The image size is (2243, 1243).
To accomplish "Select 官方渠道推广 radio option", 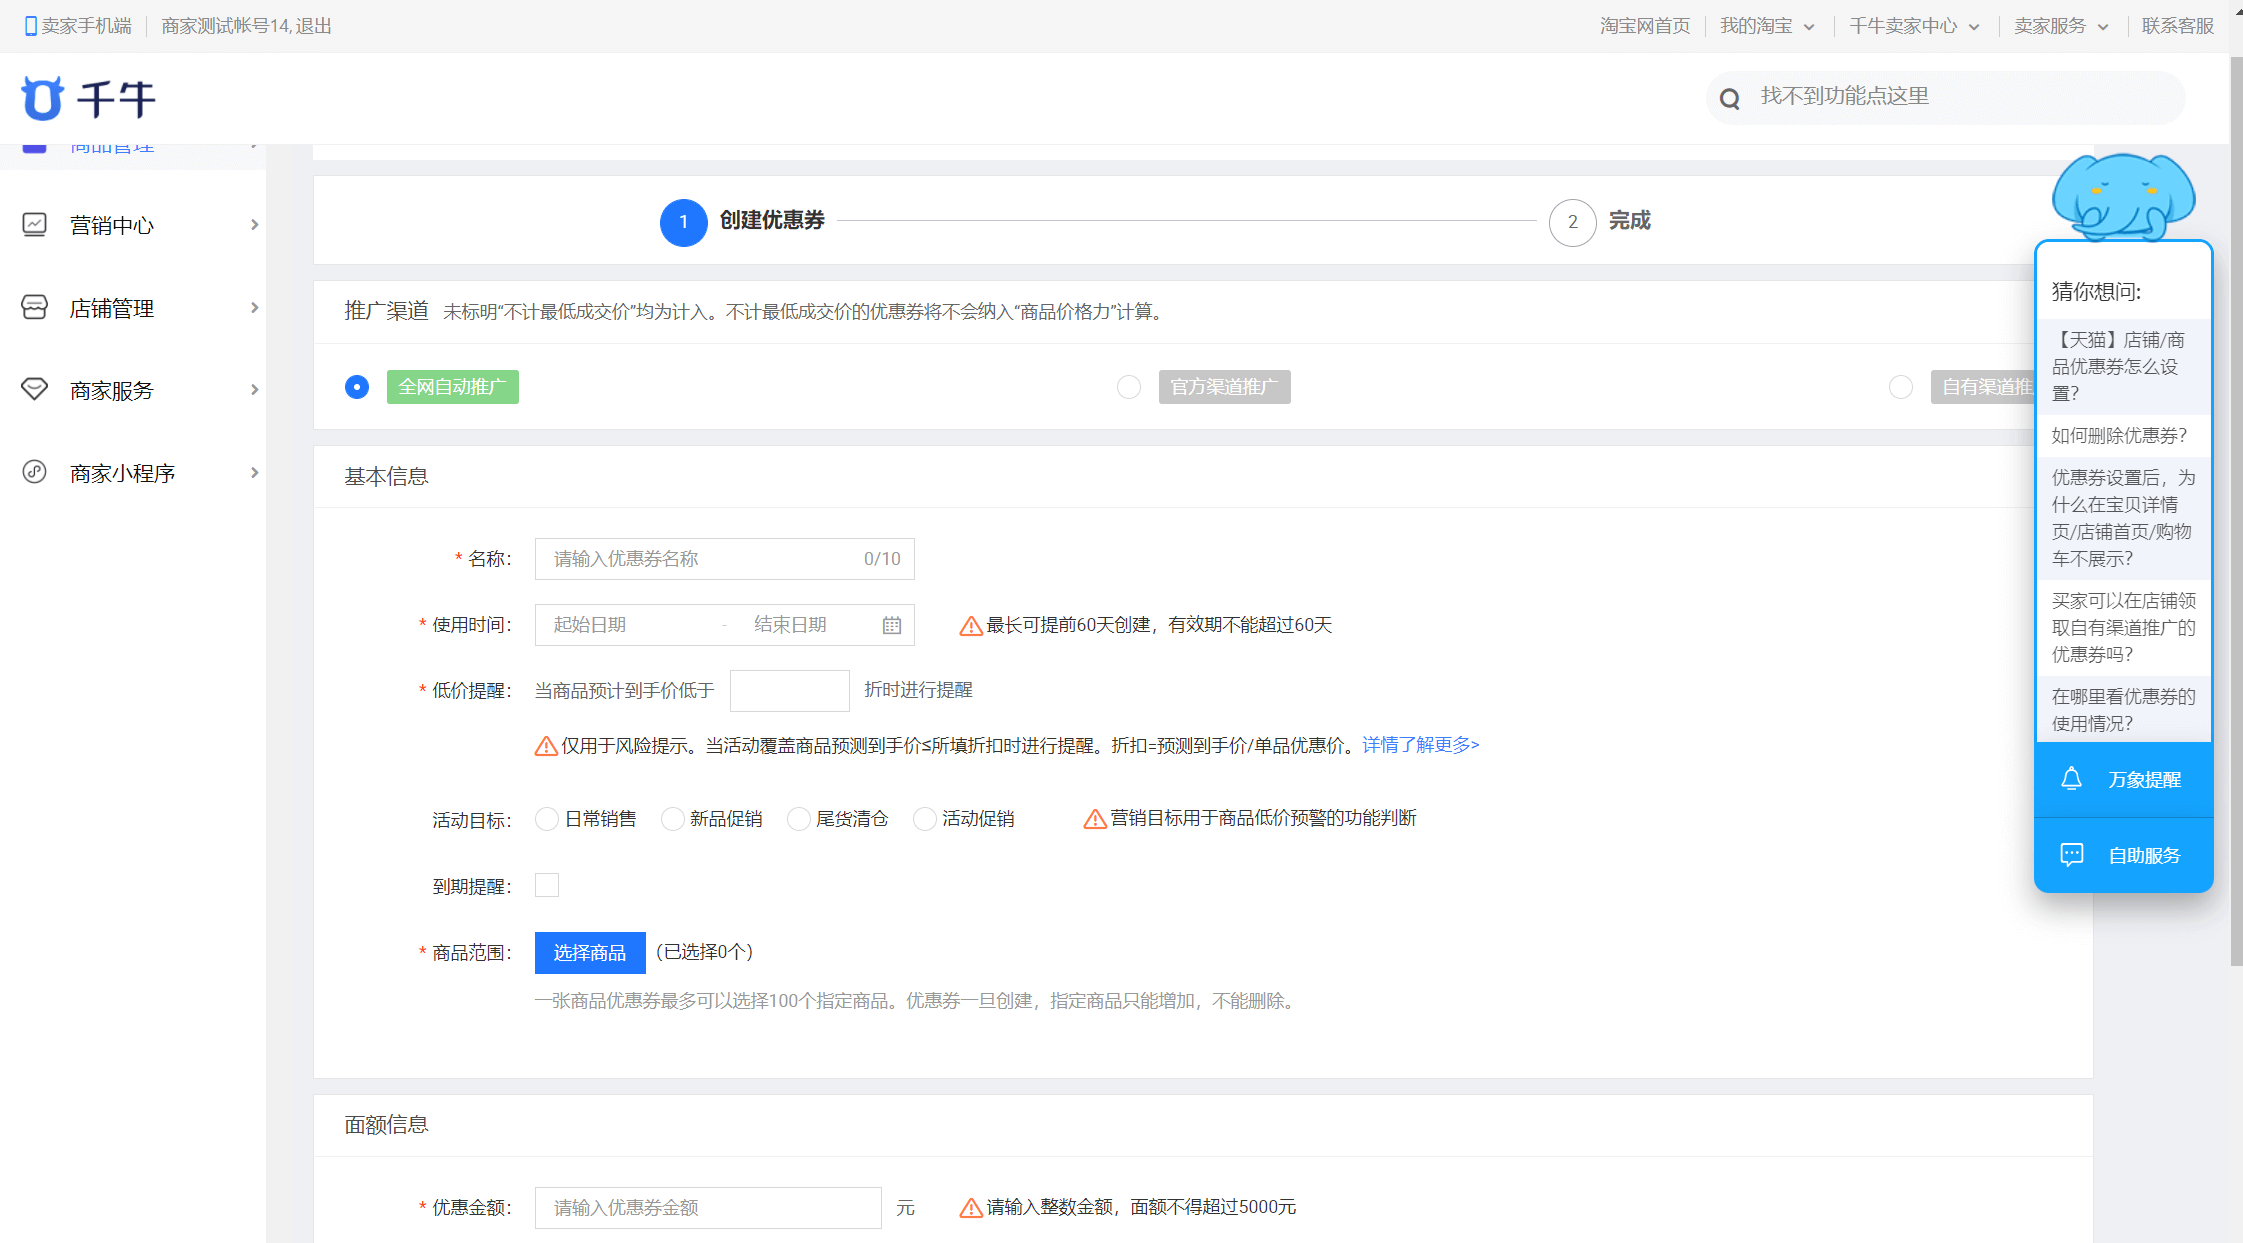I will coord(1128,387).
